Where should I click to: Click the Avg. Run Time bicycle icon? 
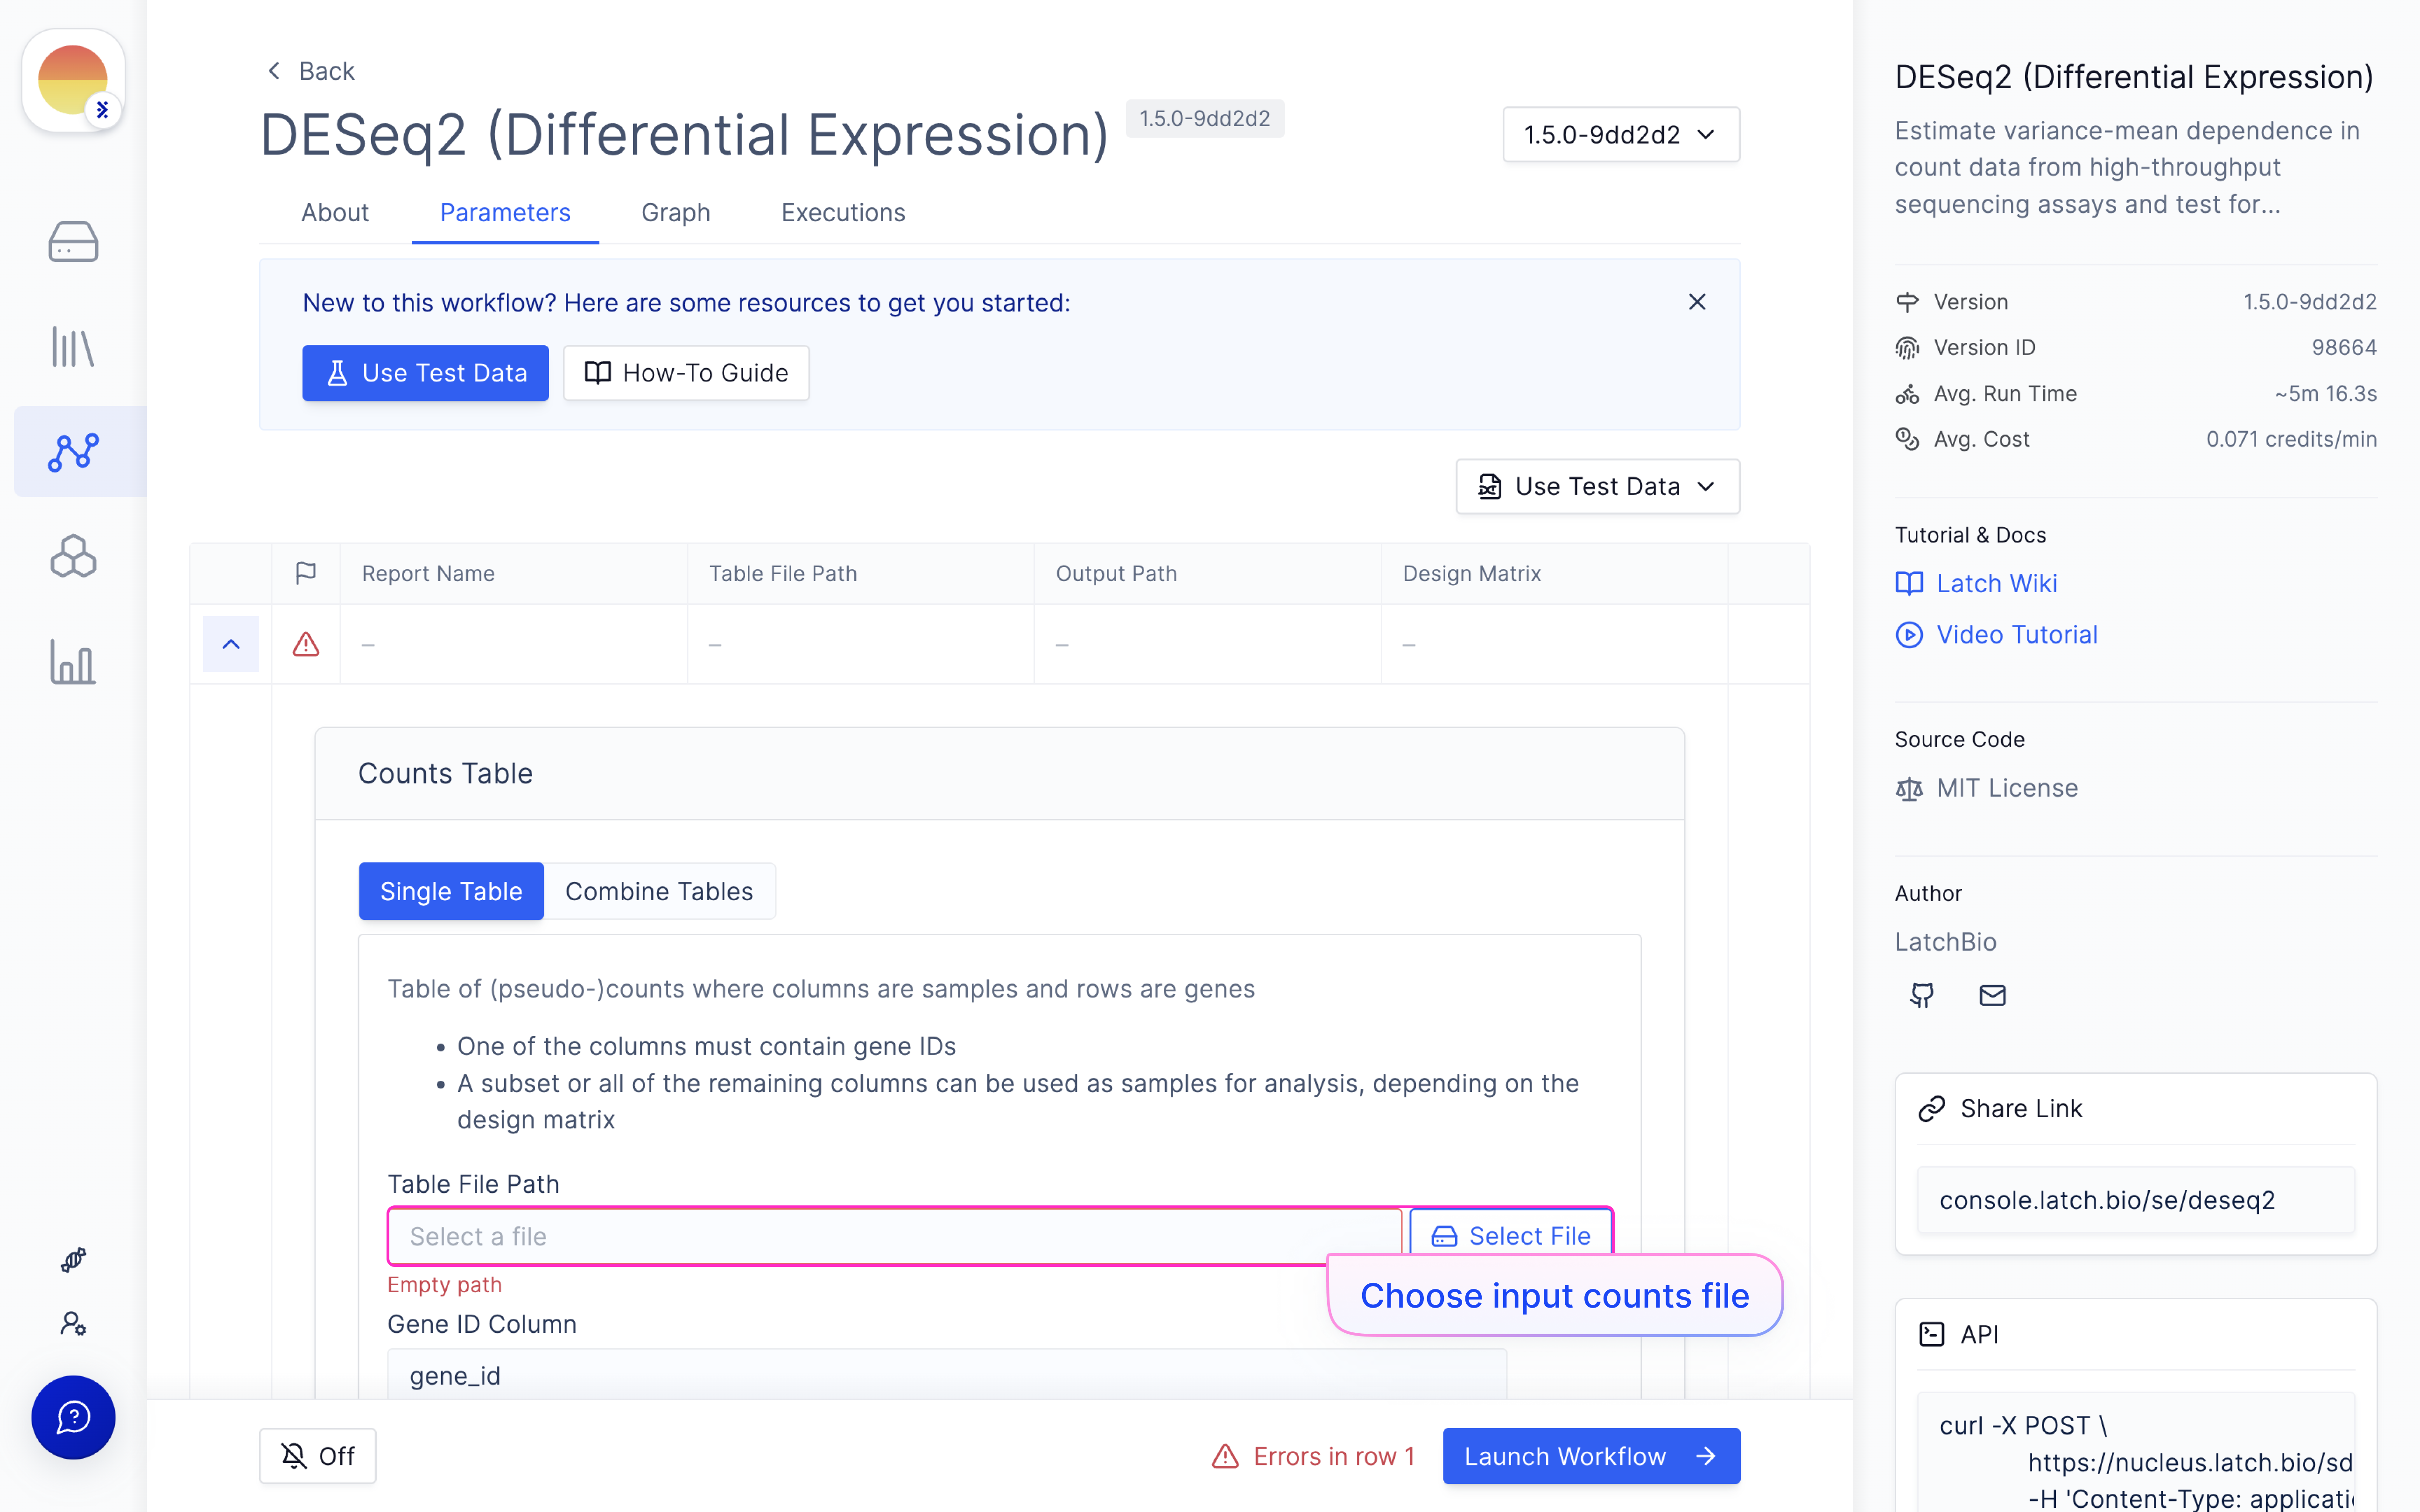[x=1907, y=394]
